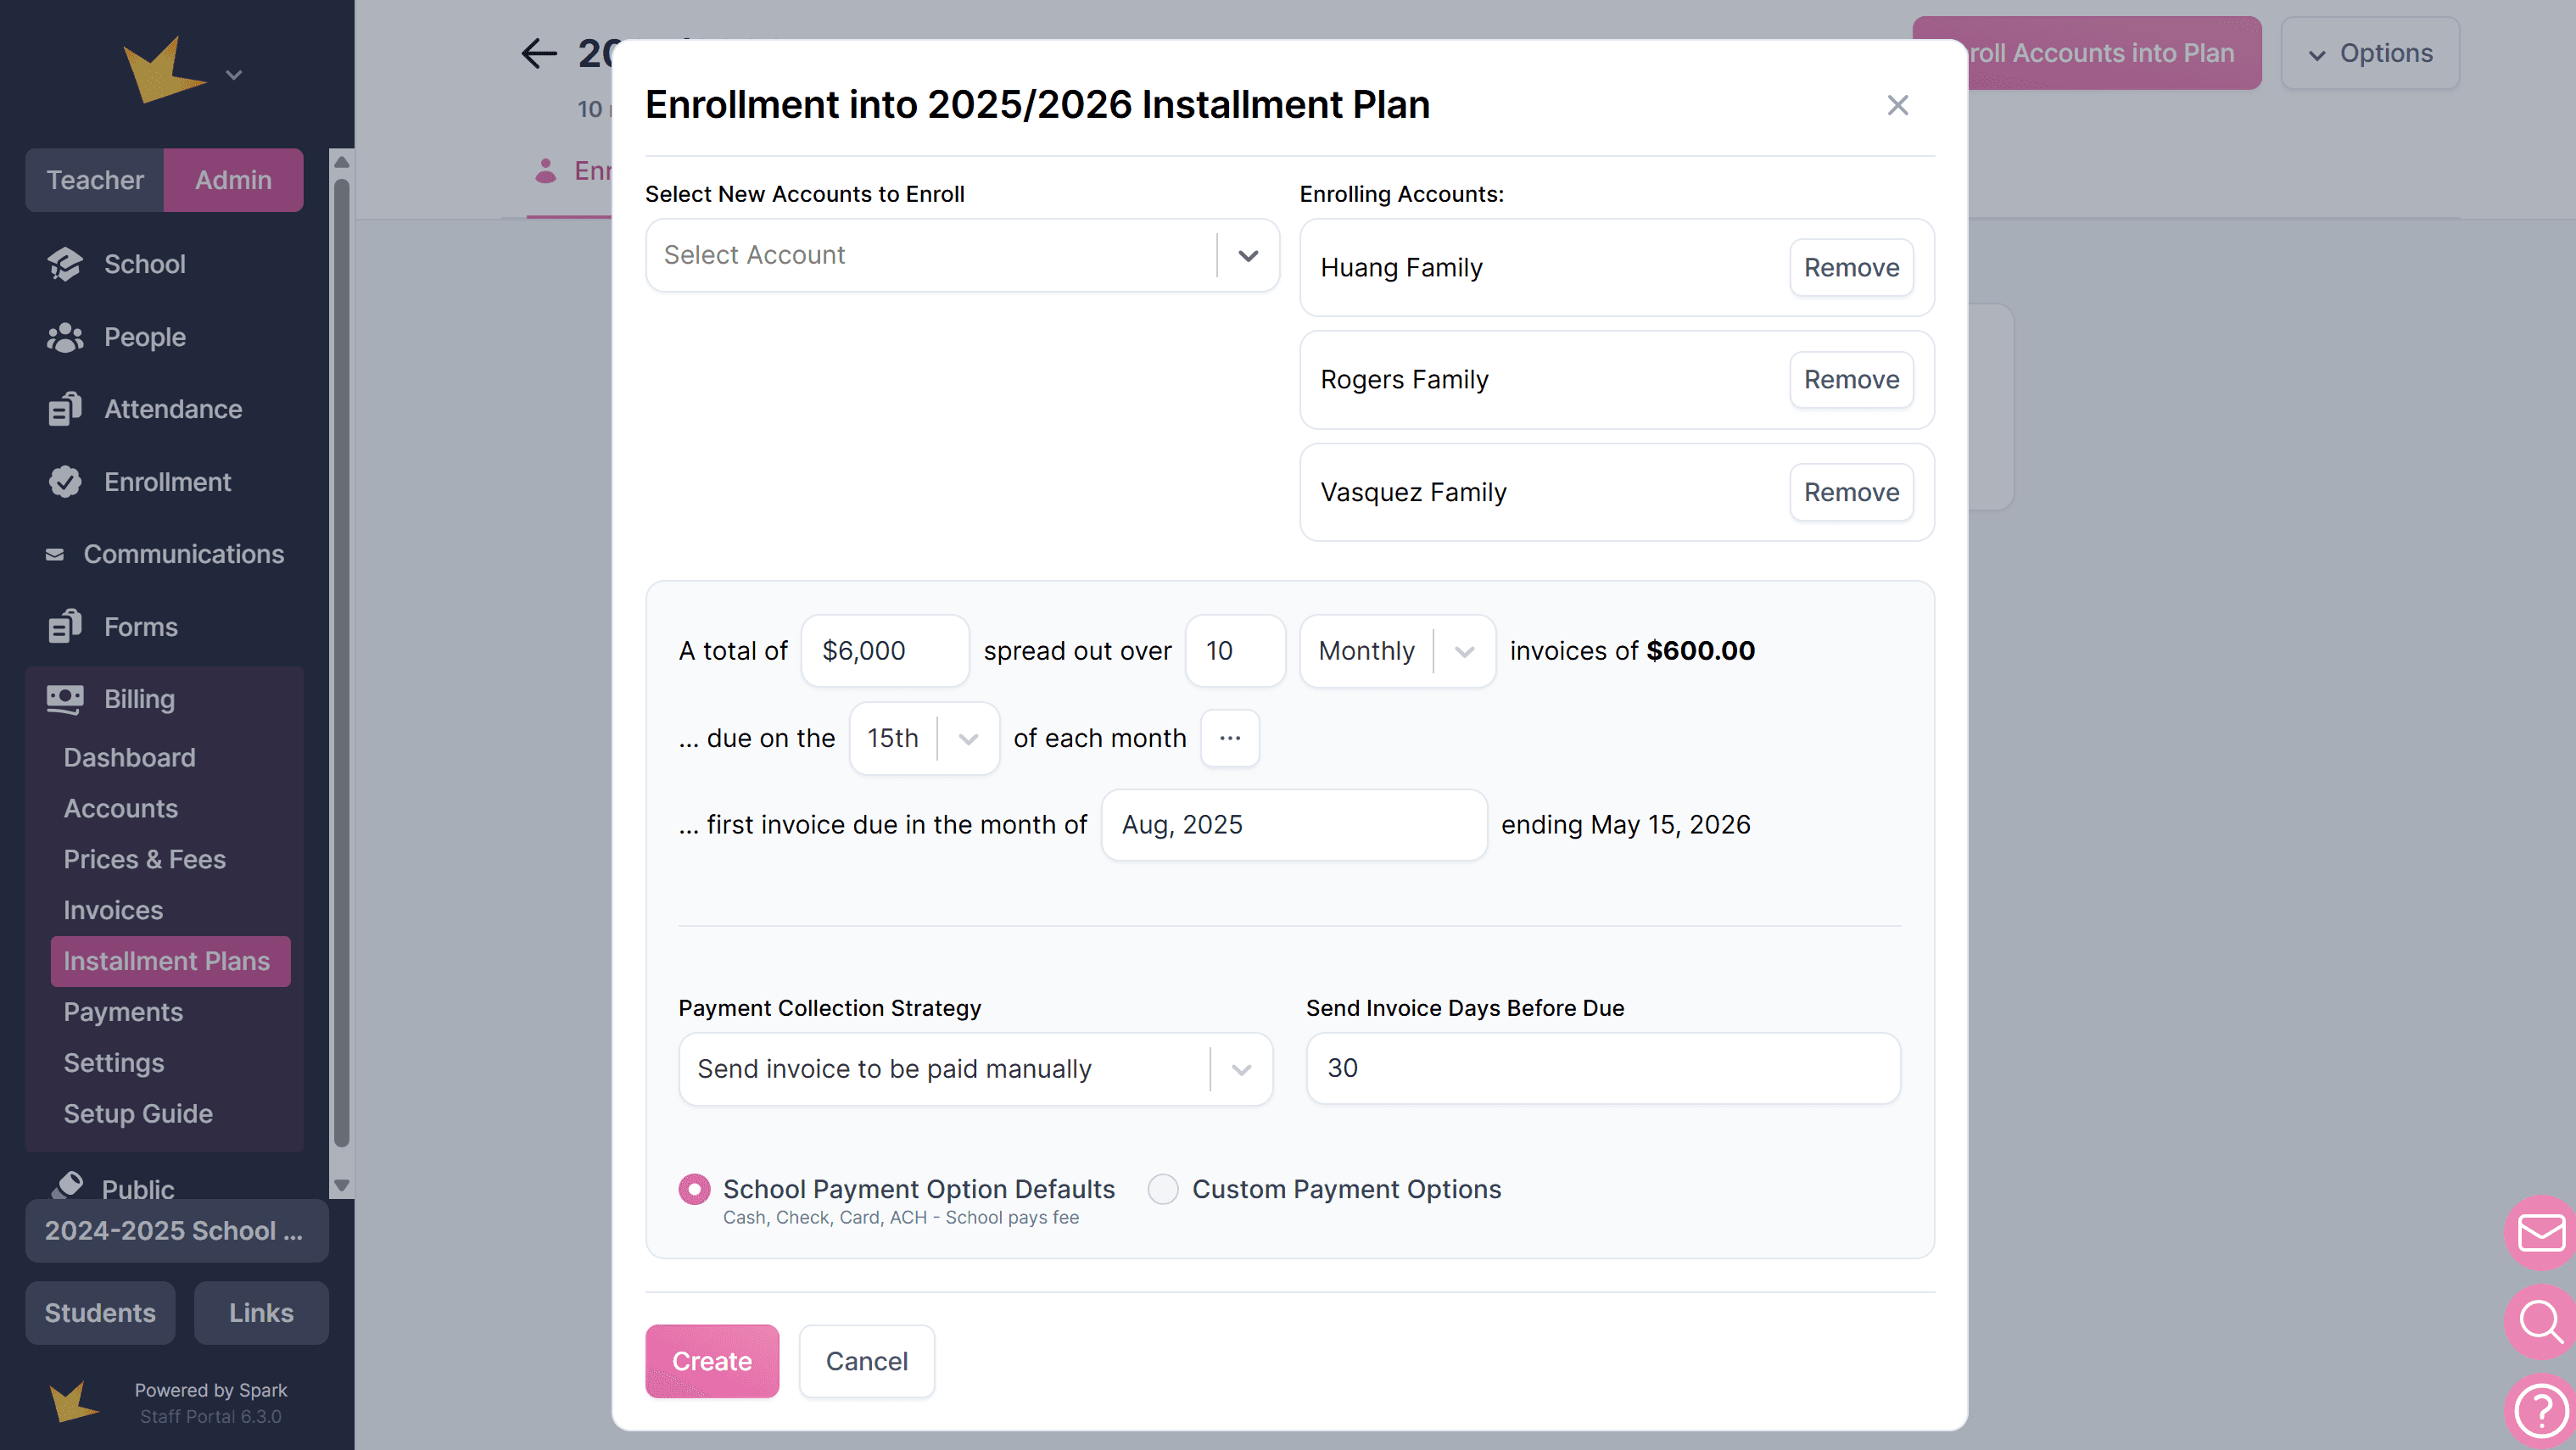Switch to Teacher mode toggle
The width and height of the screenshot is (2576, 1450).
(95, 180)
